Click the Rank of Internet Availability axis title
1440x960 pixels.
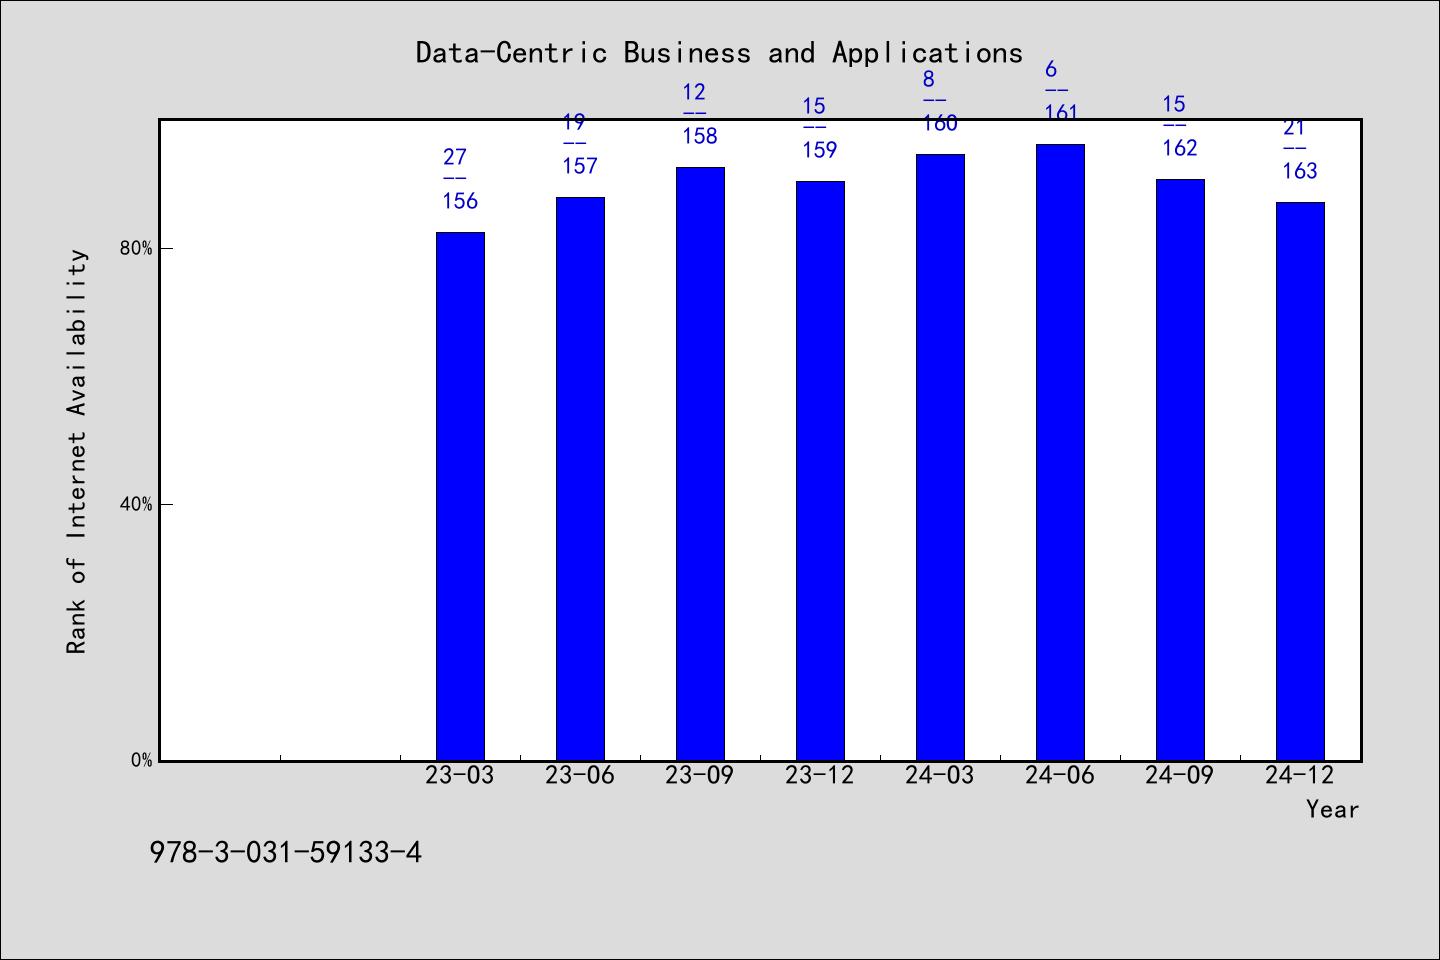(x=77, y=451)
